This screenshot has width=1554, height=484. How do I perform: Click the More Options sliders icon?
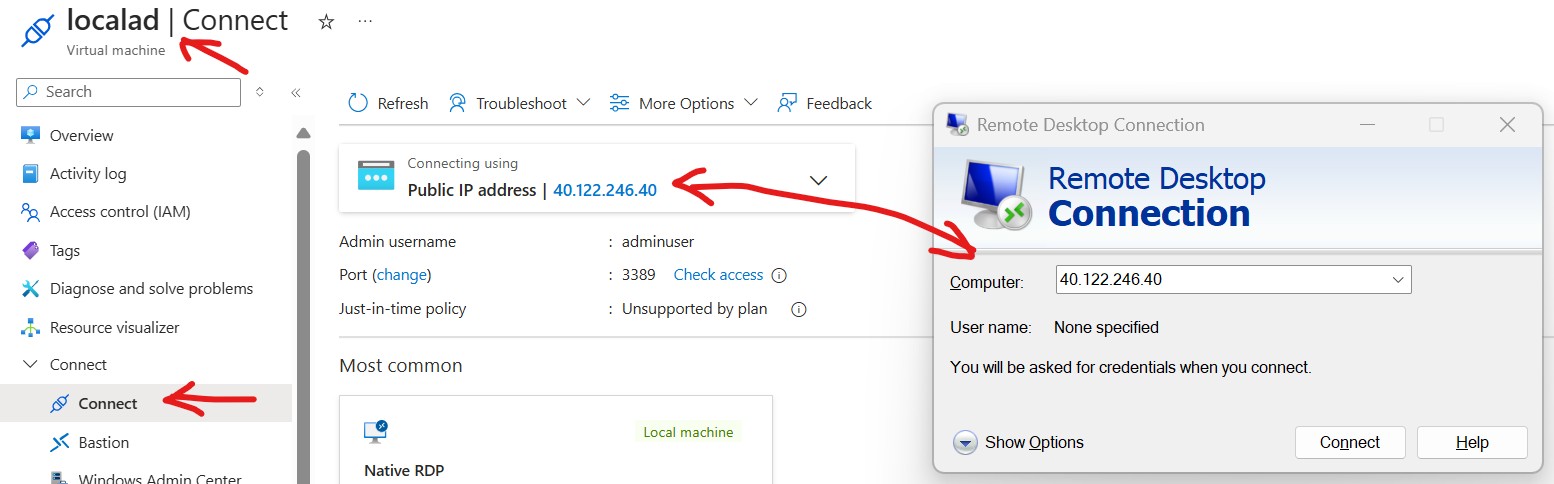(619, 103)
